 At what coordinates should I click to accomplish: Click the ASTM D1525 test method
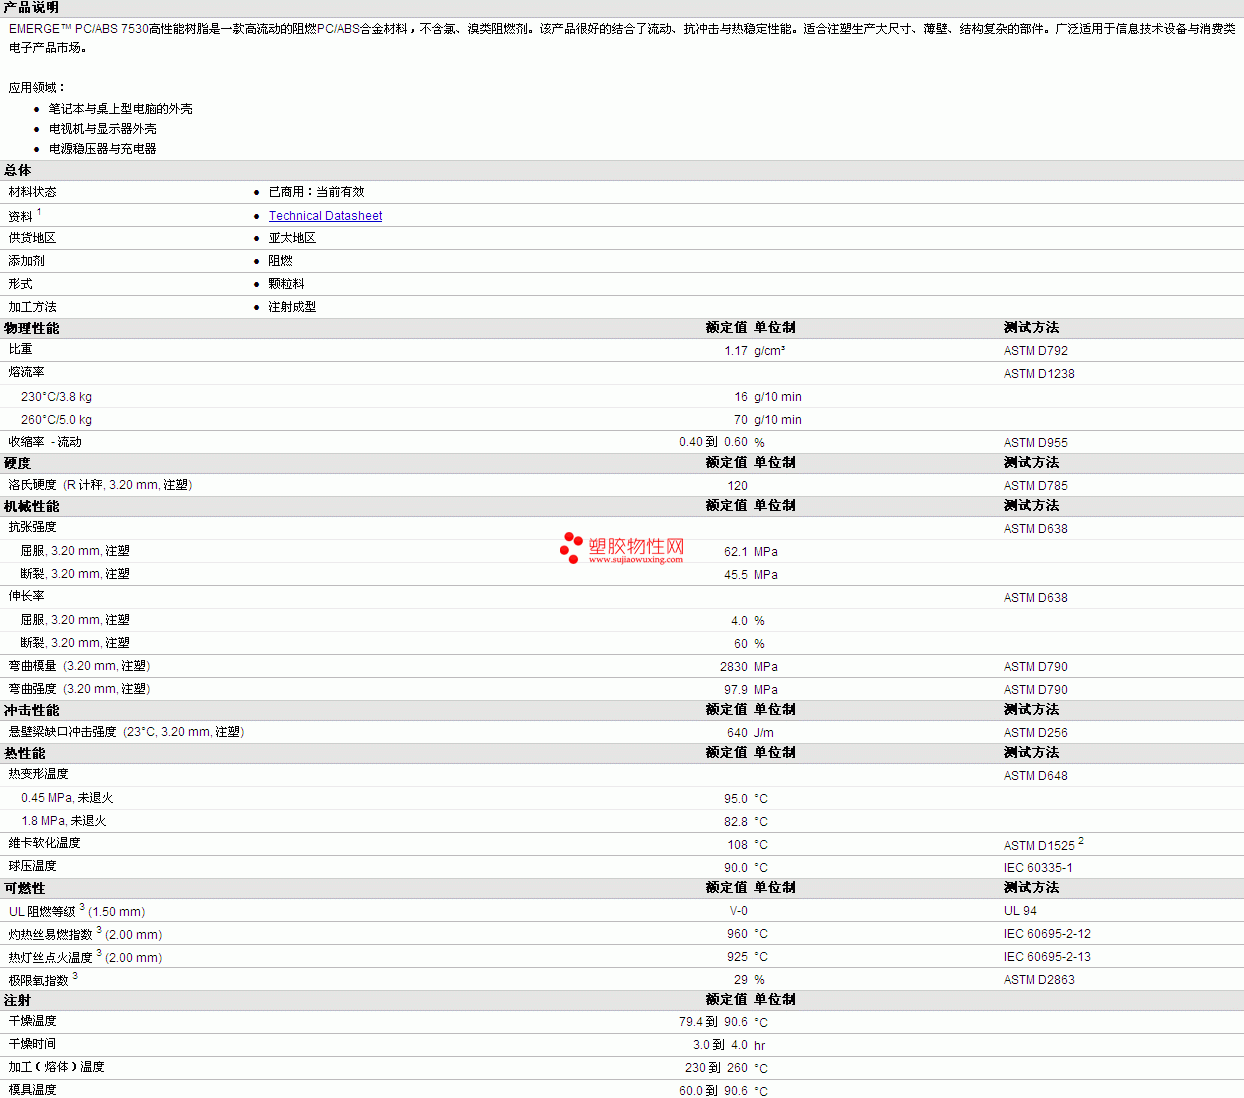tap(1039, 846)
